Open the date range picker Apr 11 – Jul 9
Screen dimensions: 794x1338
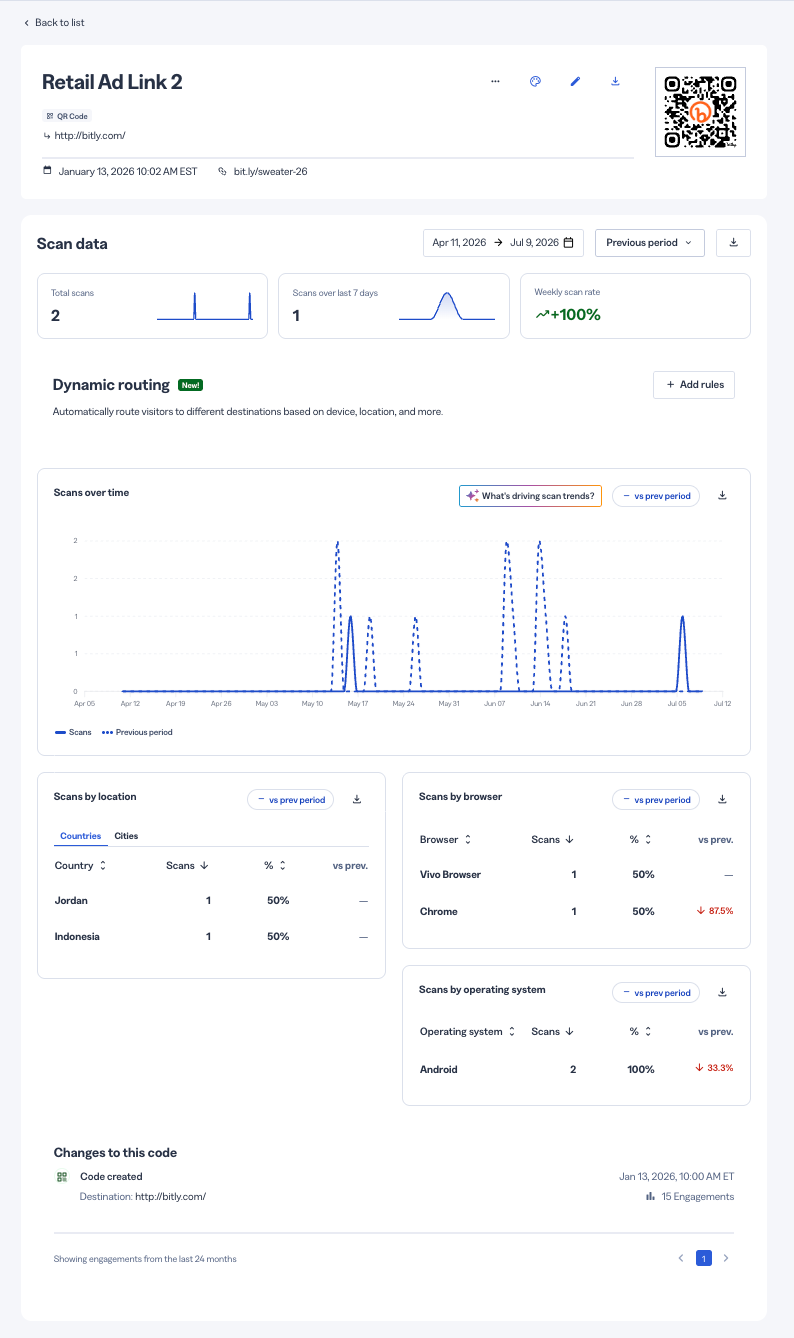coord(504,243)
